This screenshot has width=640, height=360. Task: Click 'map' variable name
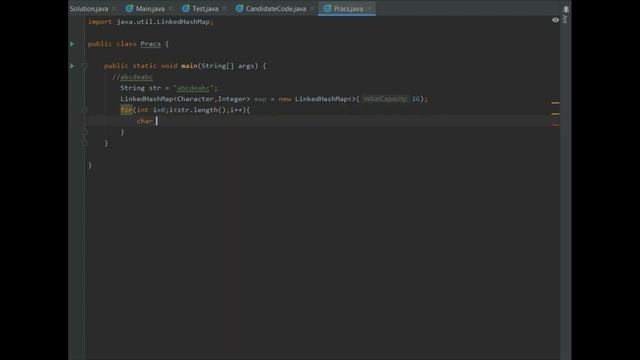[x=260, y=99]
